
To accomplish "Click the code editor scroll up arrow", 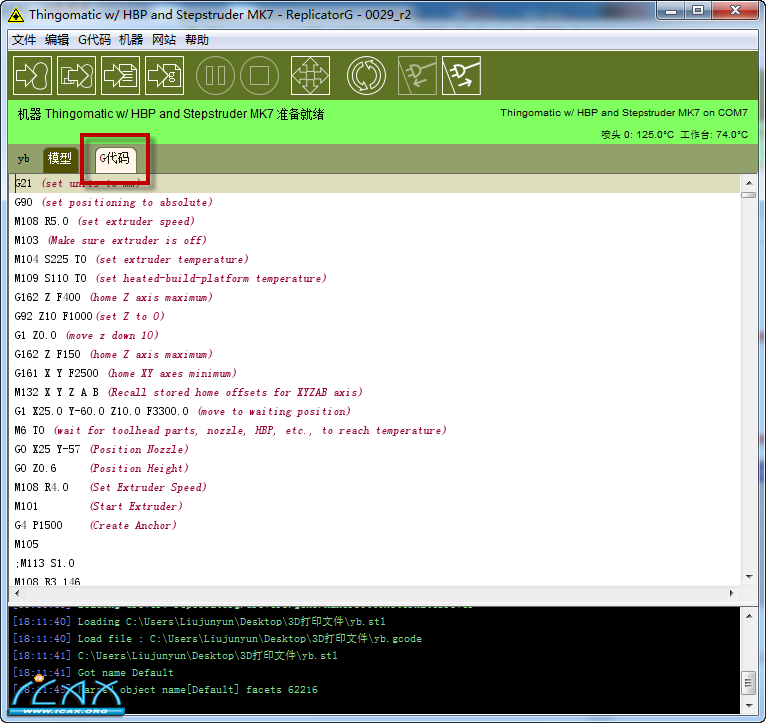I will point(749,183).
